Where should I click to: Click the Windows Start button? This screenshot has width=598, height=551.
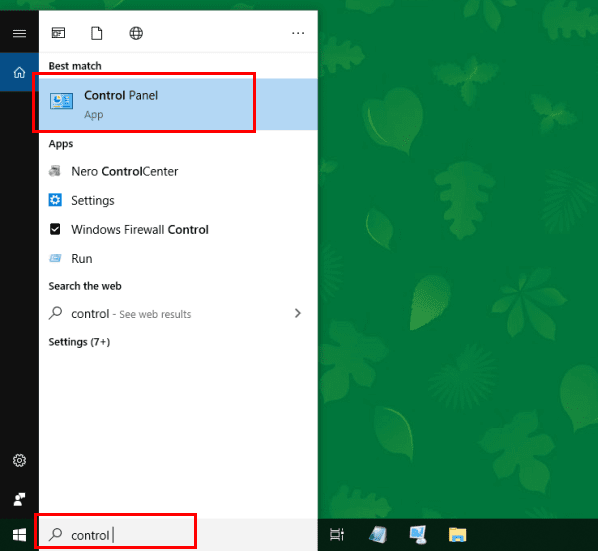click(x=19, y=535)
